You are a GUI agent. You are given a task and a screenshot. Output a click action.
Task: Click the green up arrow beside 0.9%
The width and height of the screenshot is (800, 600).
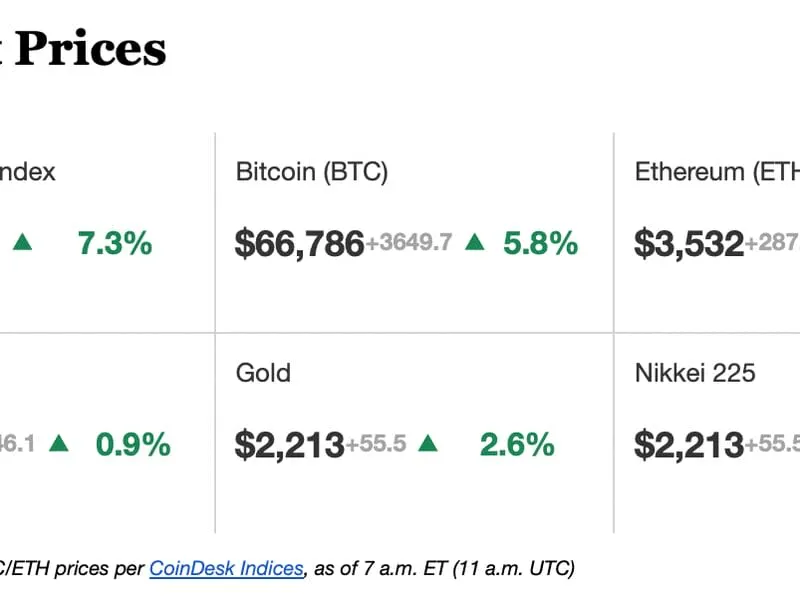tap(59, 443)
